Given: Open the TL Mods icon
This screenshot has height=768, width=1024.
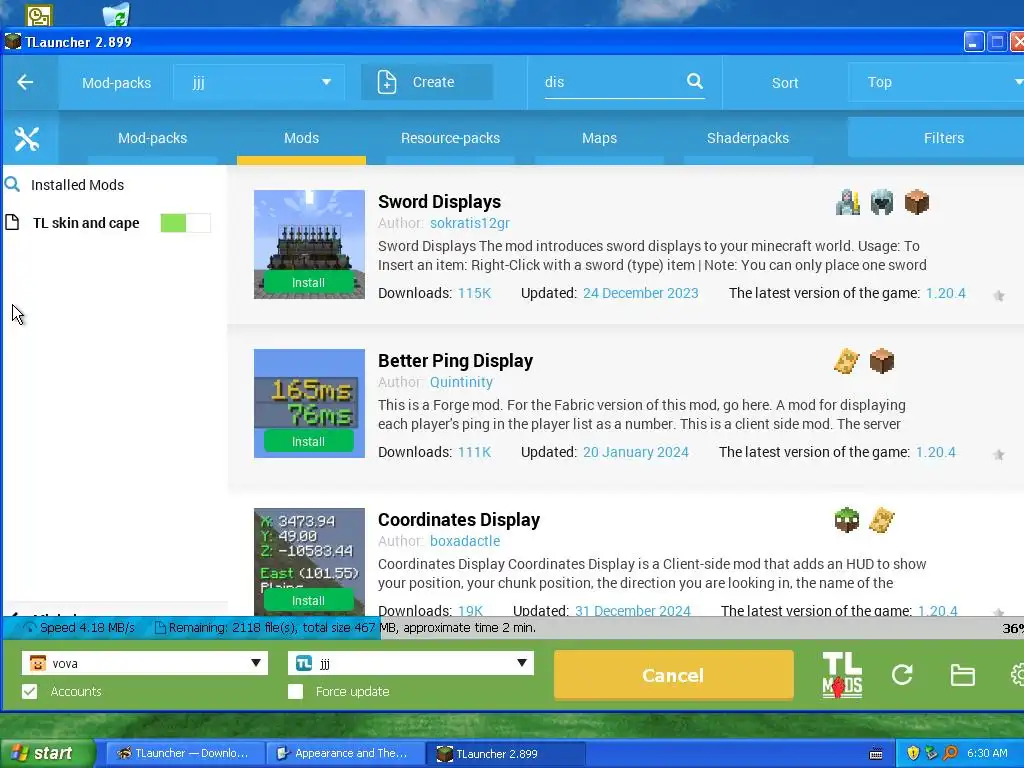Looking at the screenshot, I should click(842, 675).
